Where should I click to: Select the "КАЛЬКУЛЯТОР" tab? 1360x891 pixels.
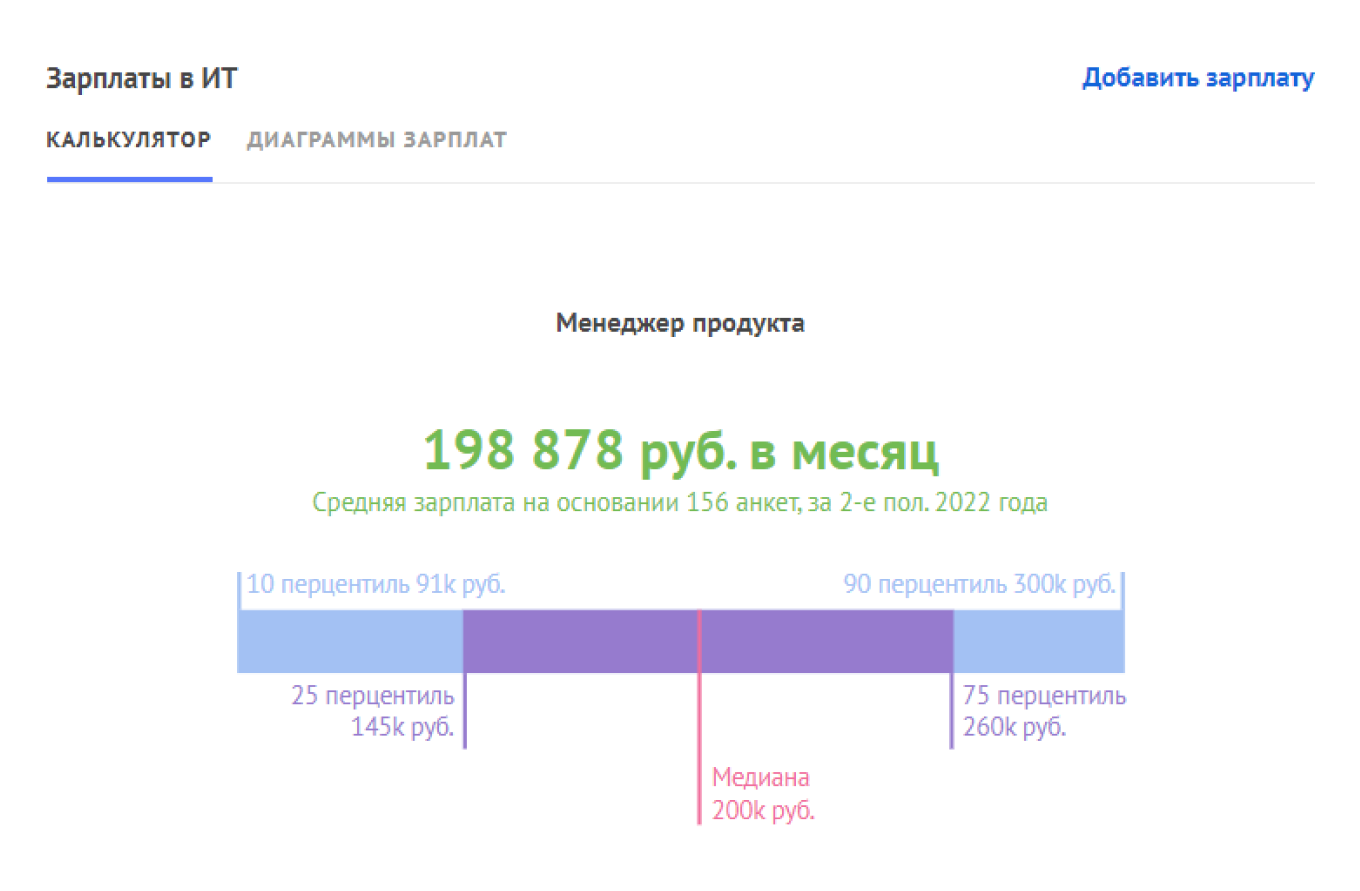[x=128, y=140]
